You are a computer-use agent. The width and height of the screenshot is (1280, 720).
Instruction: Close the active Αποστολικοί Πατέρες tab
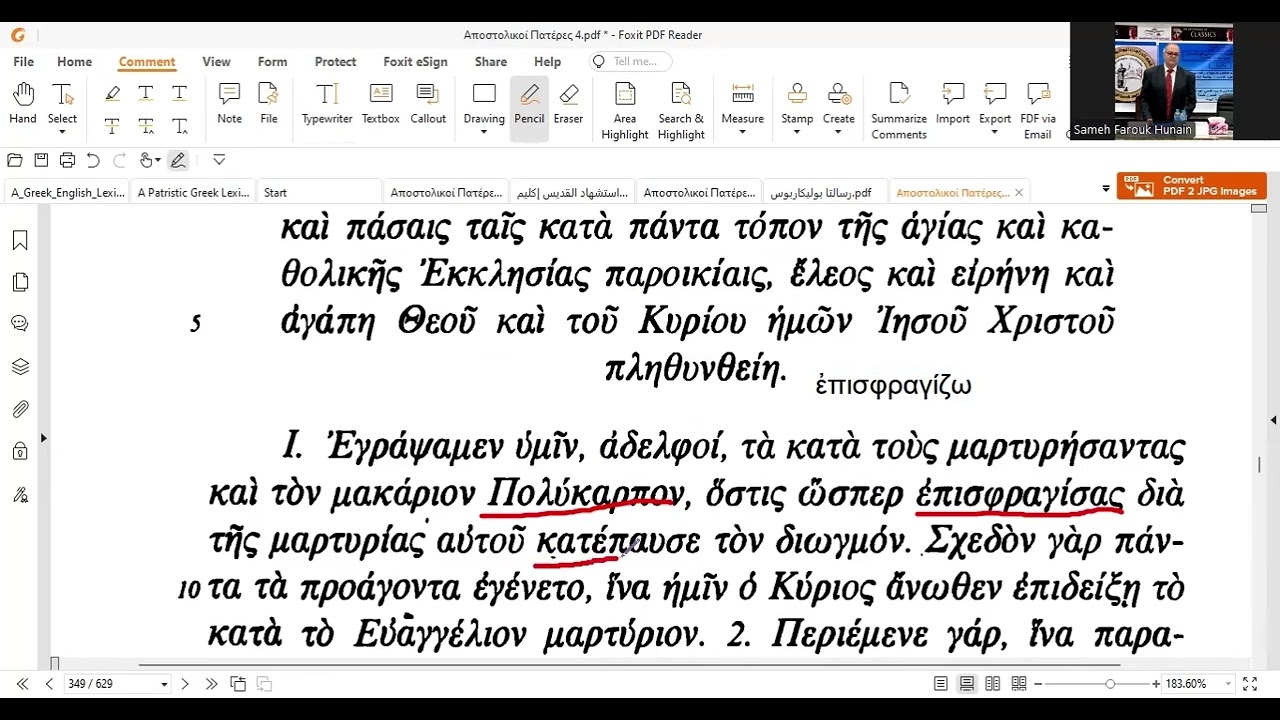coord(1019,192)
